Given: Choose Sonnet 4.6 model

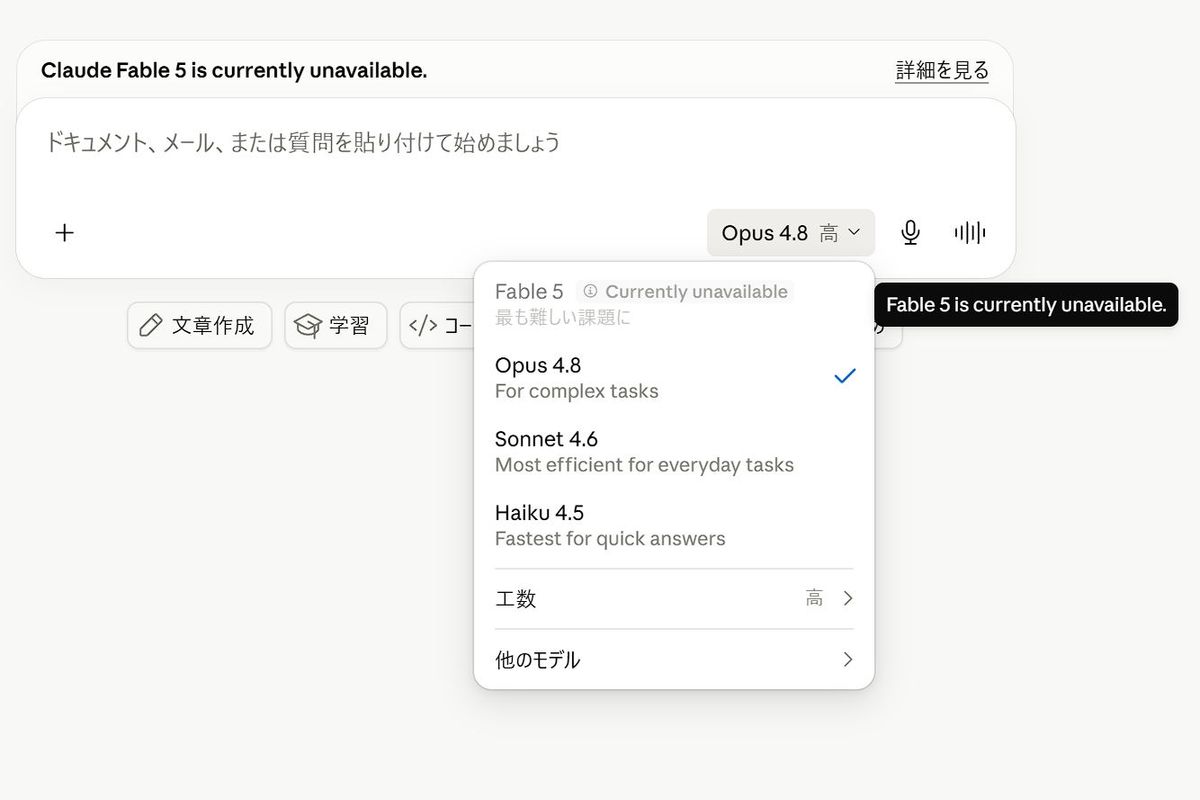Looking at the screenshot, I should click(674, 451).
